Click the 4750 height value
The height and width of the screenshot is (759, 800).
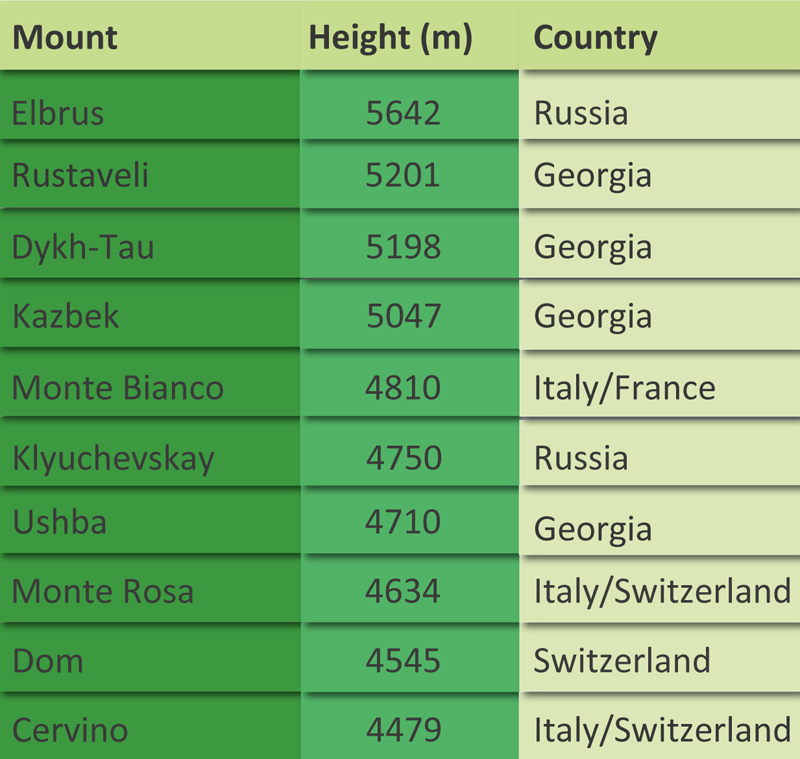coord(403,458)
